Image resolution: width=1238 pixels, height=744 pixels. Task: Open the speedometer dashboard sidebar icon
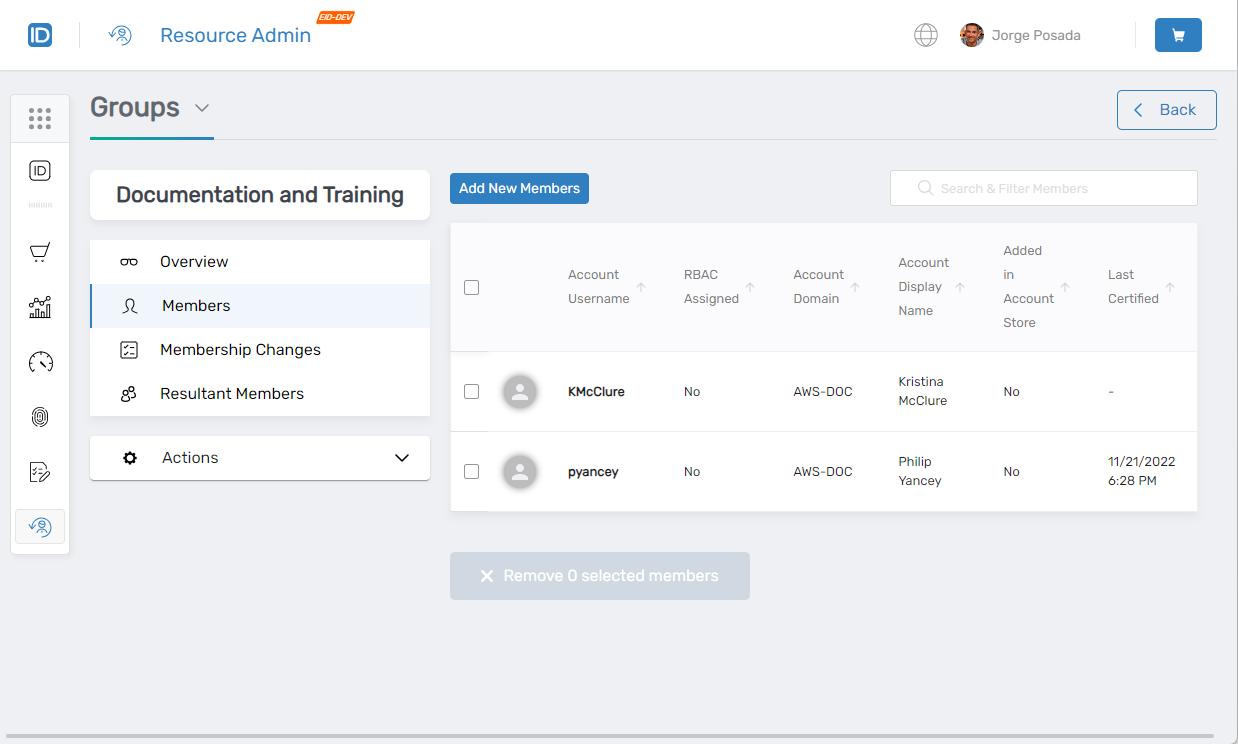[40, 362]
